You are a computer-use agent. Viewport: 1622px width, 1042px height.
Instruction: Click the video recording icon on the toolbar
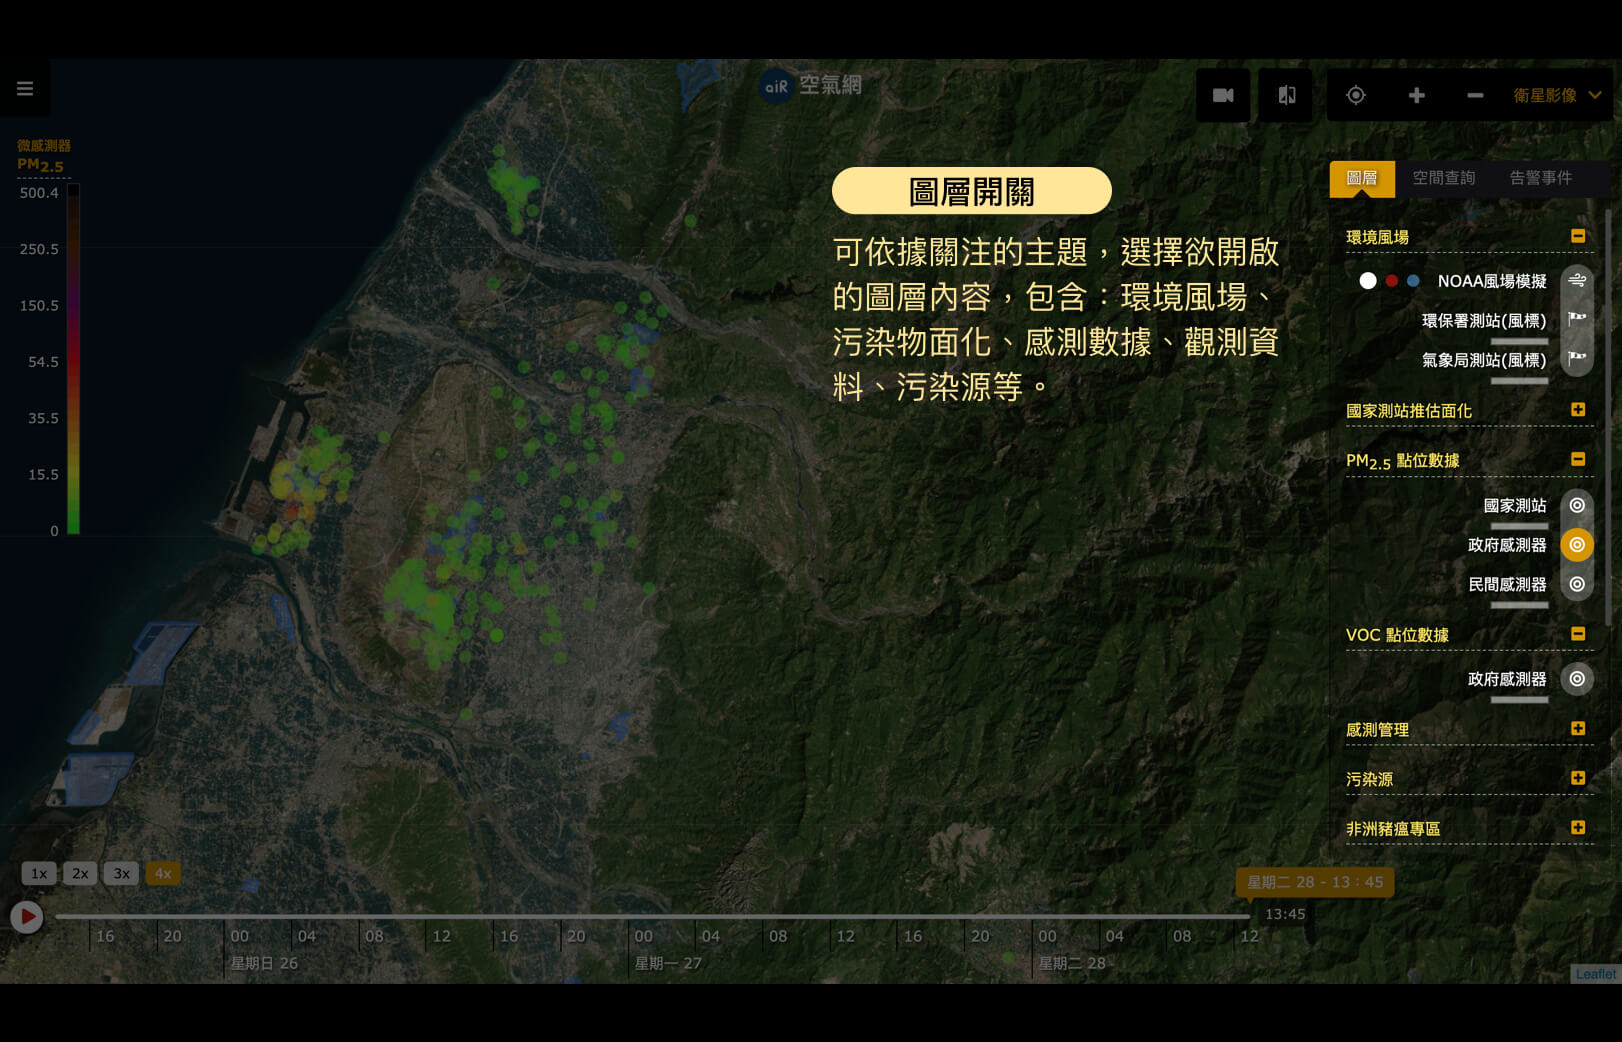1222,95
